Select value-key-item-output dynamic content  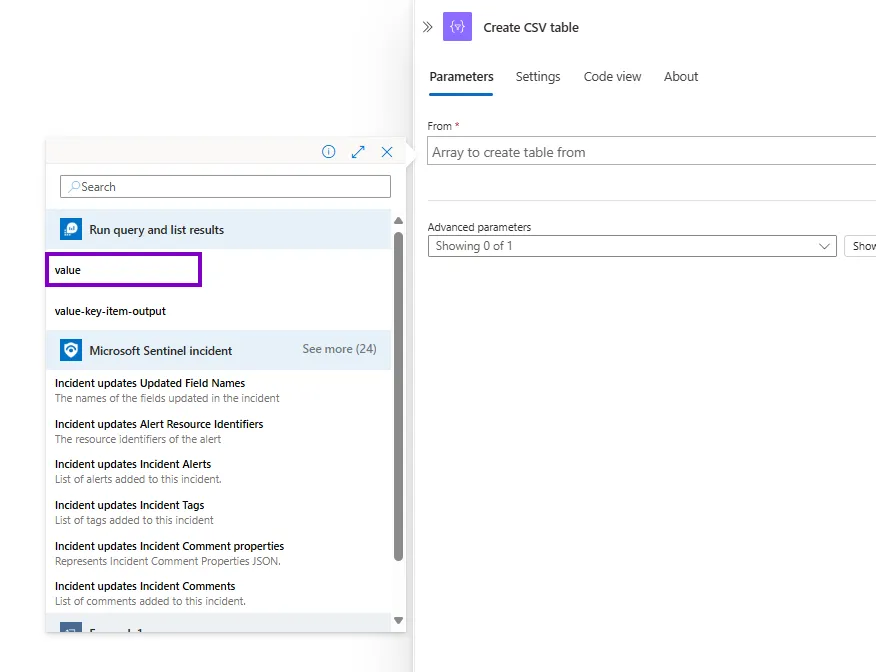click(x=110, y=311)
